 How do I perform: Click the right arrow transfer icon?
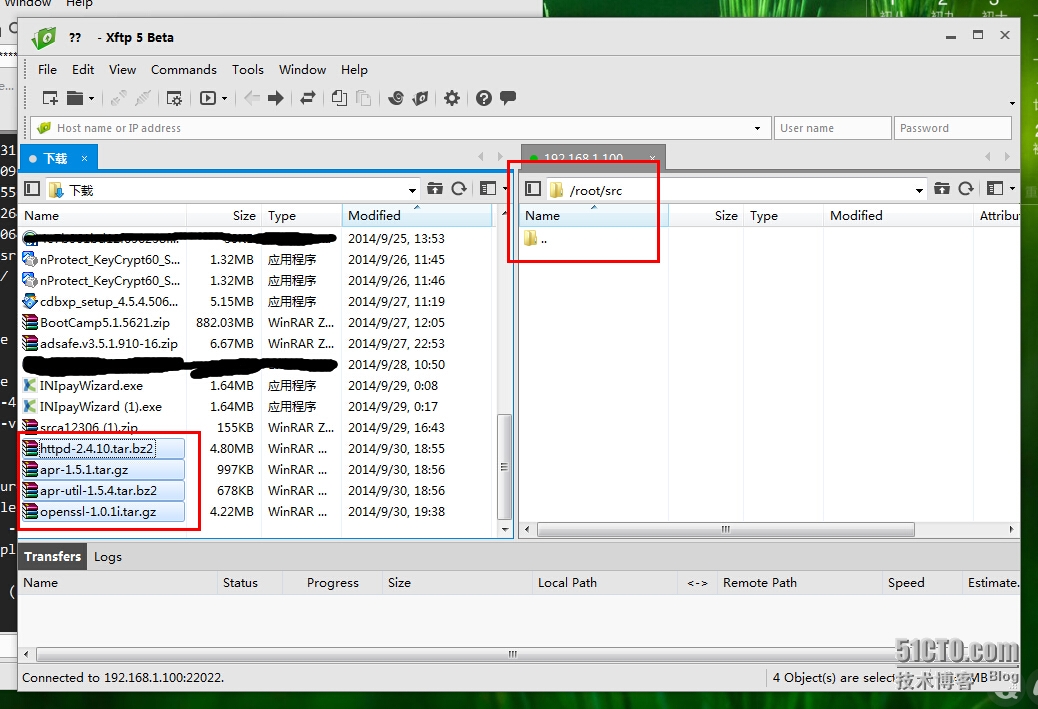pyautogui.click(x=275, y=98)
